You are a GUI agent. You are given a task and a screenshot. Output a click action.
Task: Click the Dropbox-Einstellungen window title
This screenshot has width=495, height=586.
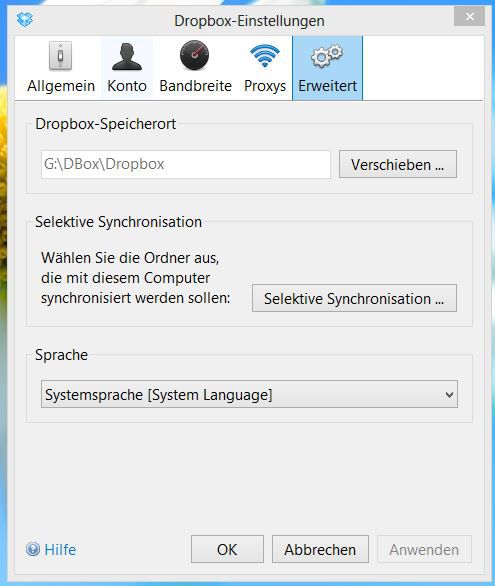(249, 21)
